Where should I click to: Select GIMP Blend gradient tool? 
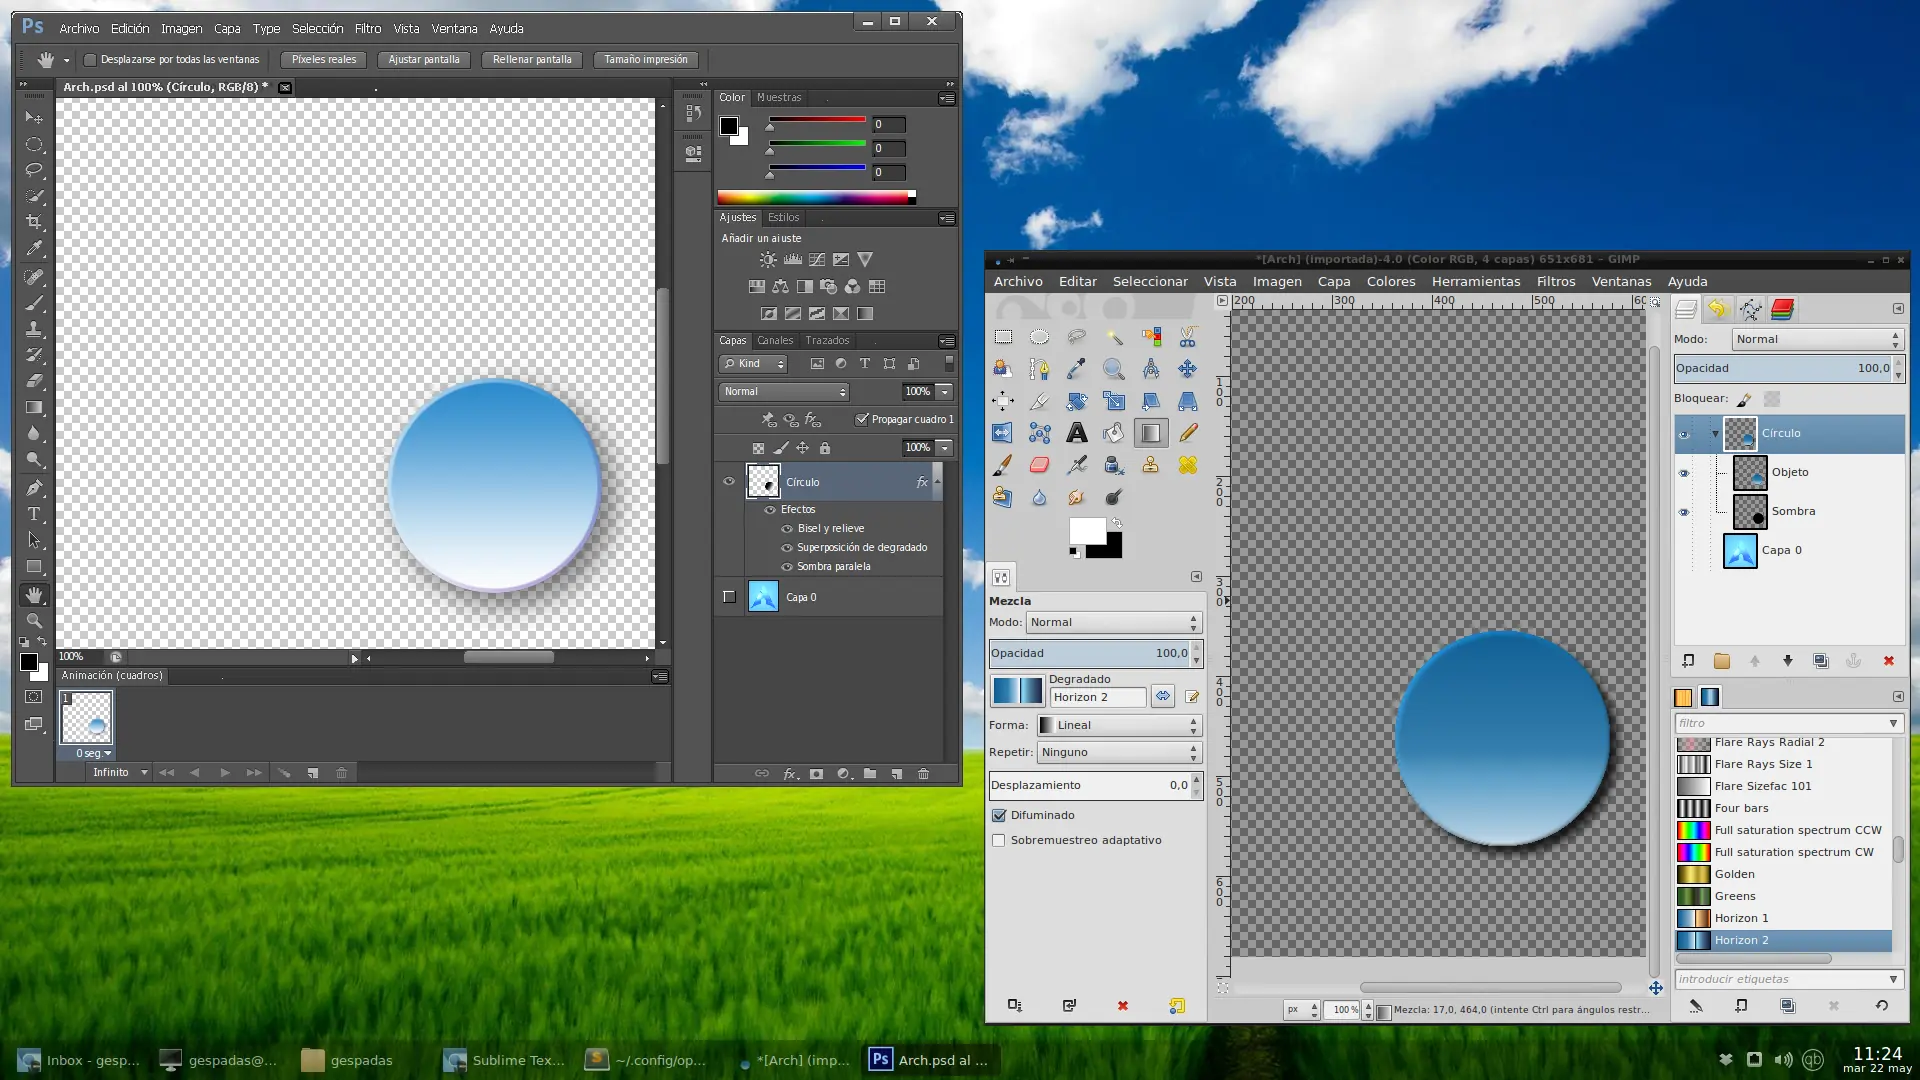(x=1150, y=433)
